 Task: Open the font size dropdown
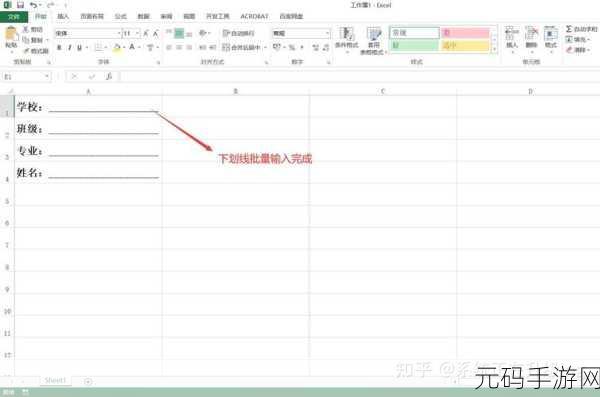(x=138, y=34)
